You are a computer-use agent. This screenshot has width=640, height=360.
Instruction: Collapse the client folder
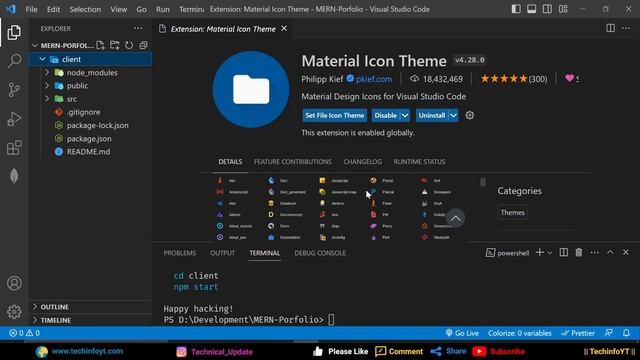click(42, 59)
